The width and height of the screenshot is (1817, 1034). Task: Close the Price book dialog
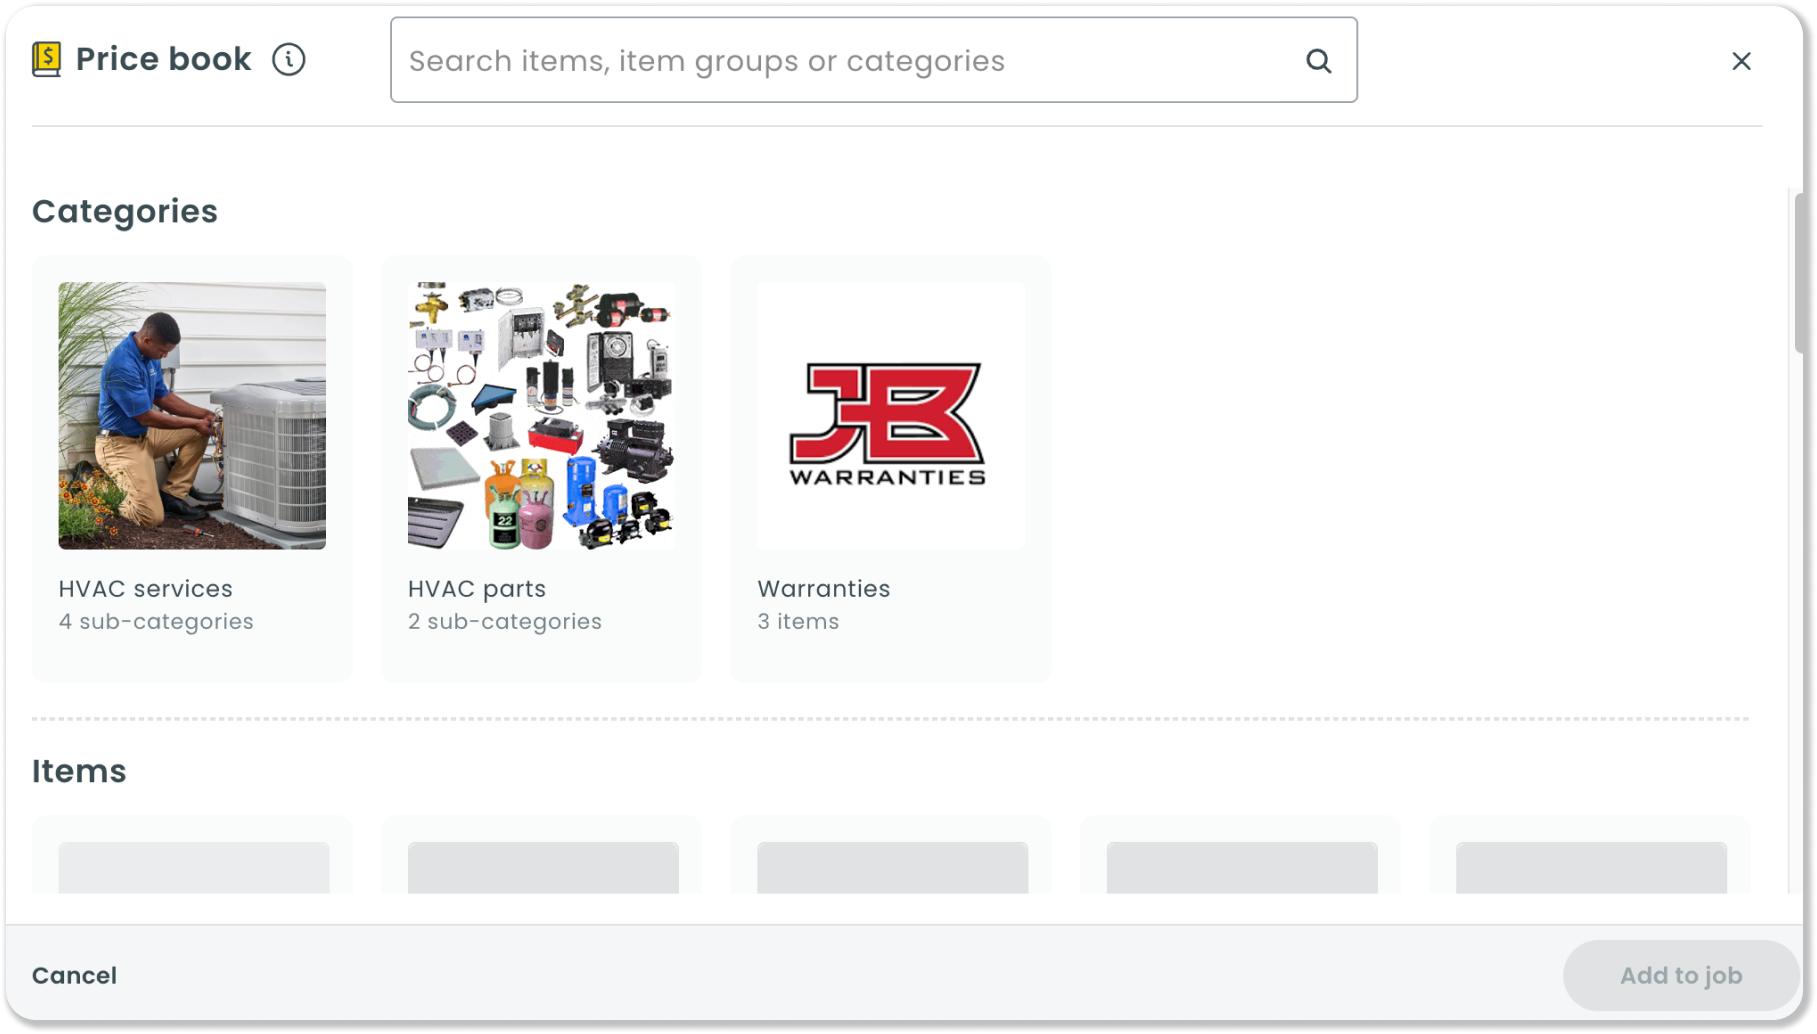1741,61
